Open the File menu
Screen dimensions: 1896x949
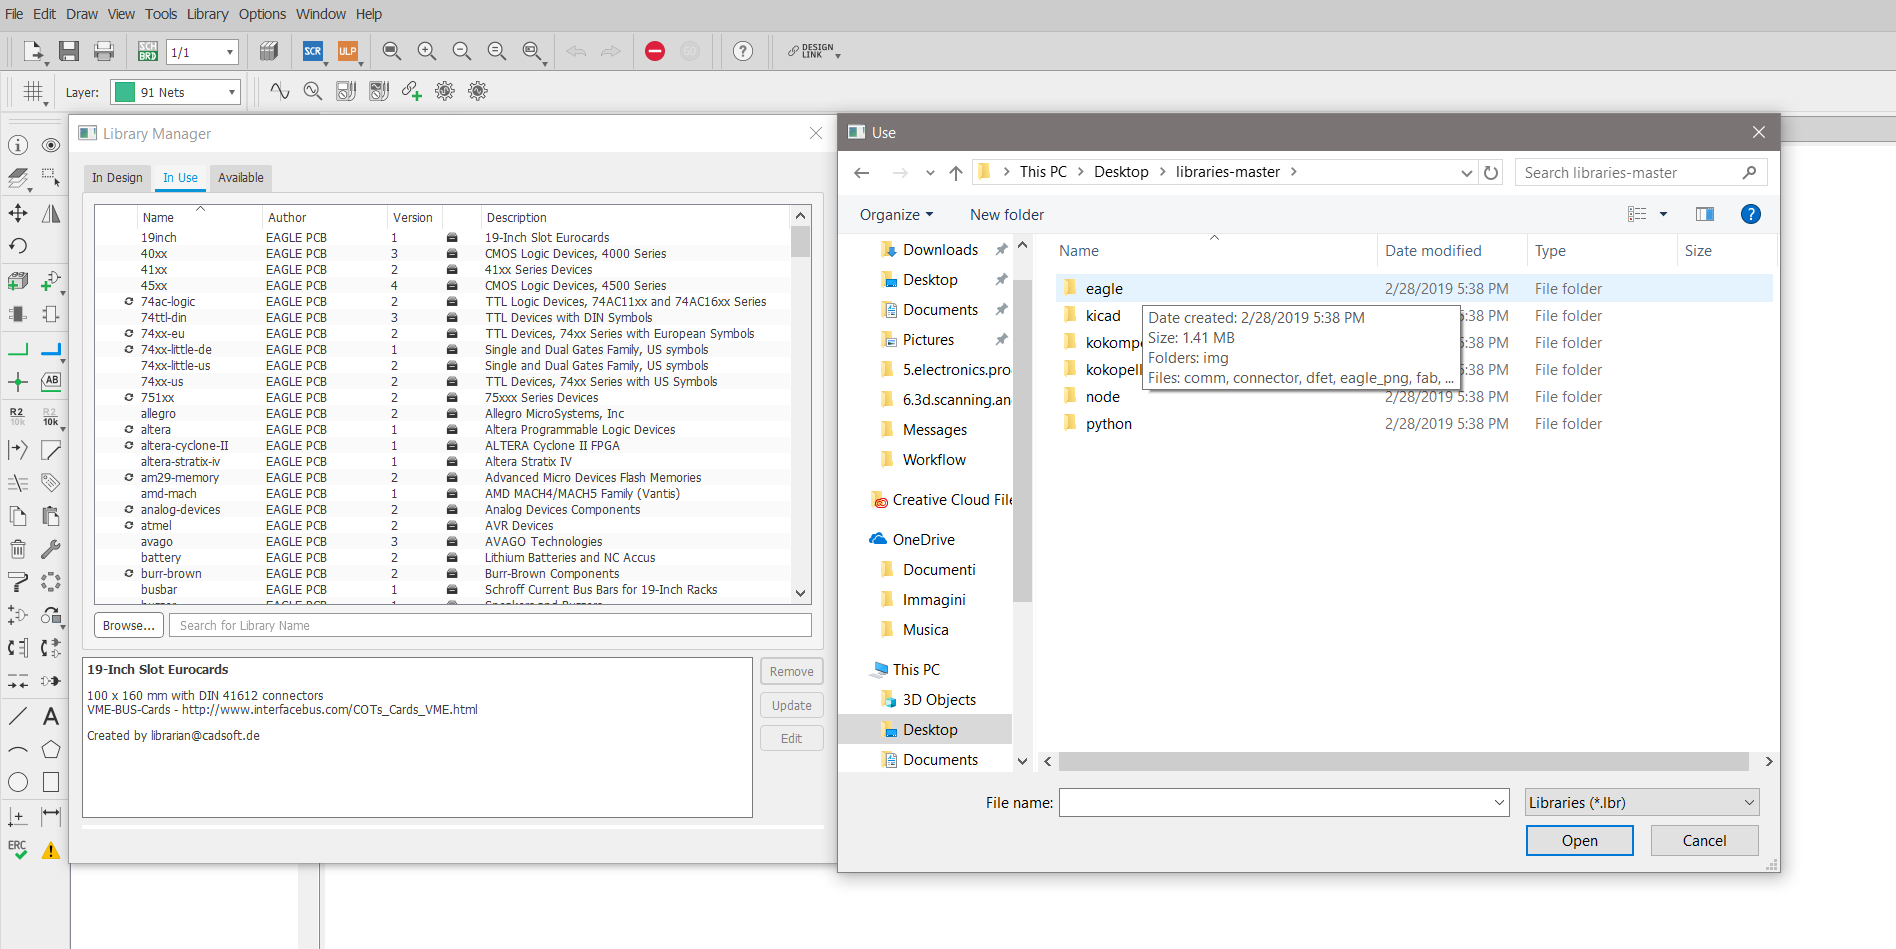pyautogui.click(x=14, y=14)
